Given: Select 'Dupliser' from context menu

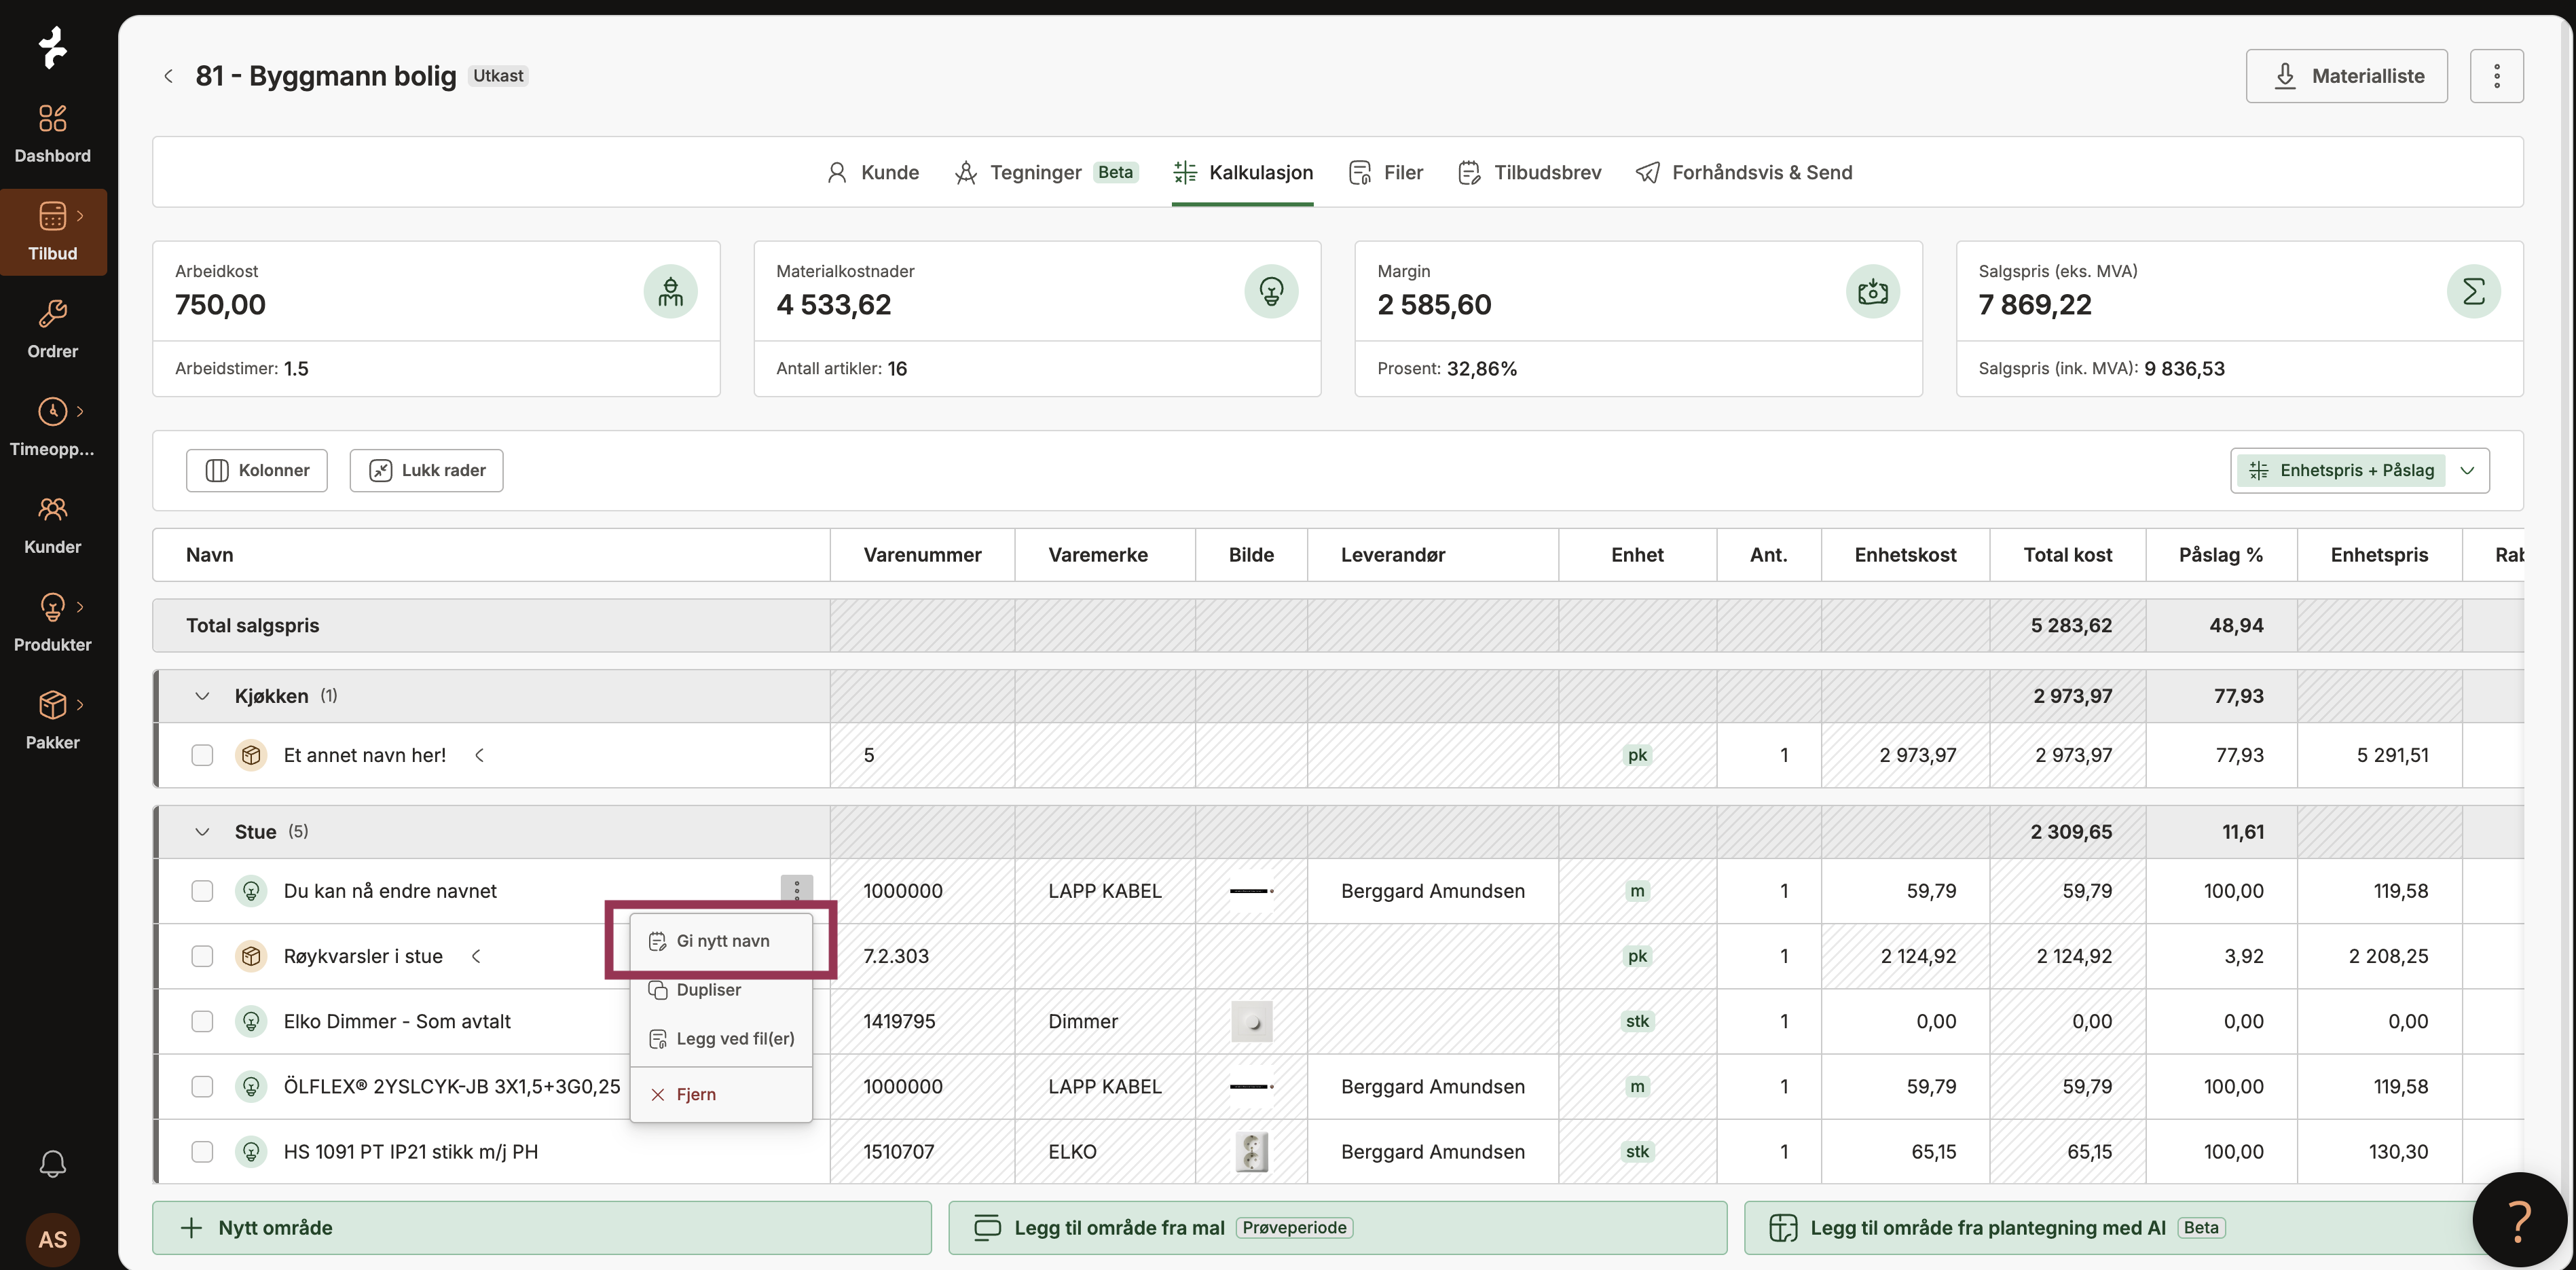Looking at the screenshot, I should [721, 990].
